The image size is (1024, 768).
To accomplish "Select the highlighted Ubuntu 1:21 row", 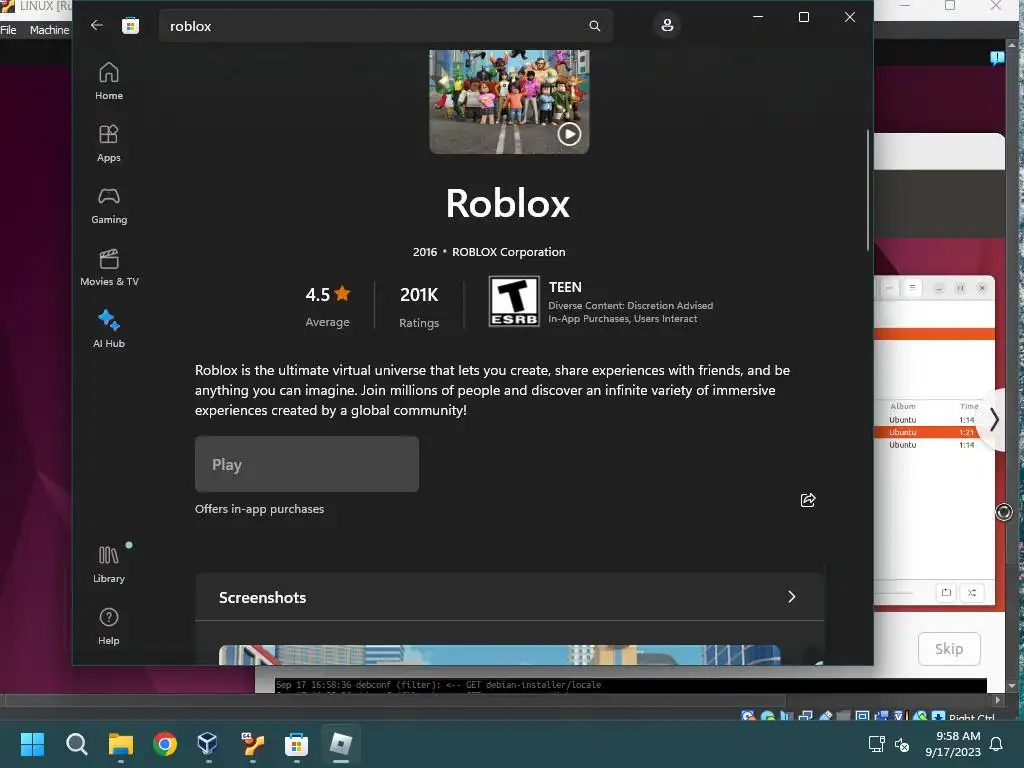I will pos(934,432).
